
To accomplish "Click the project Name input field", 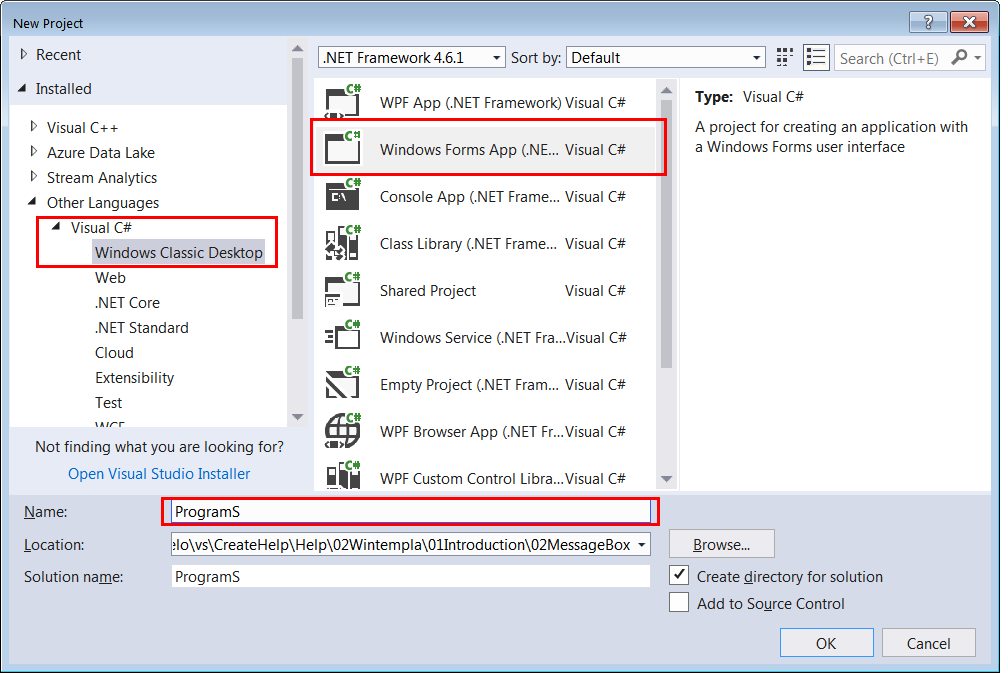I will click(411, 512).
